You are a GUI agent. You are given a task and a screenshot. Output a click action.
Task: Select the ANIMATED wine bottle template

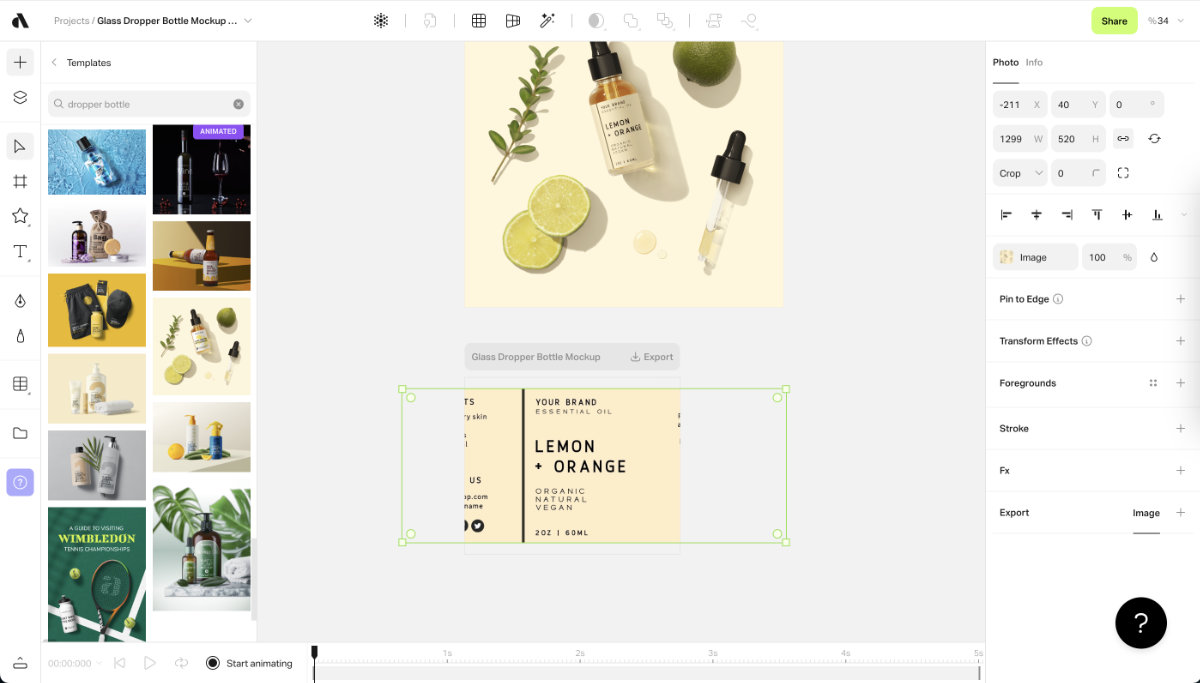[x=202, y=169]
